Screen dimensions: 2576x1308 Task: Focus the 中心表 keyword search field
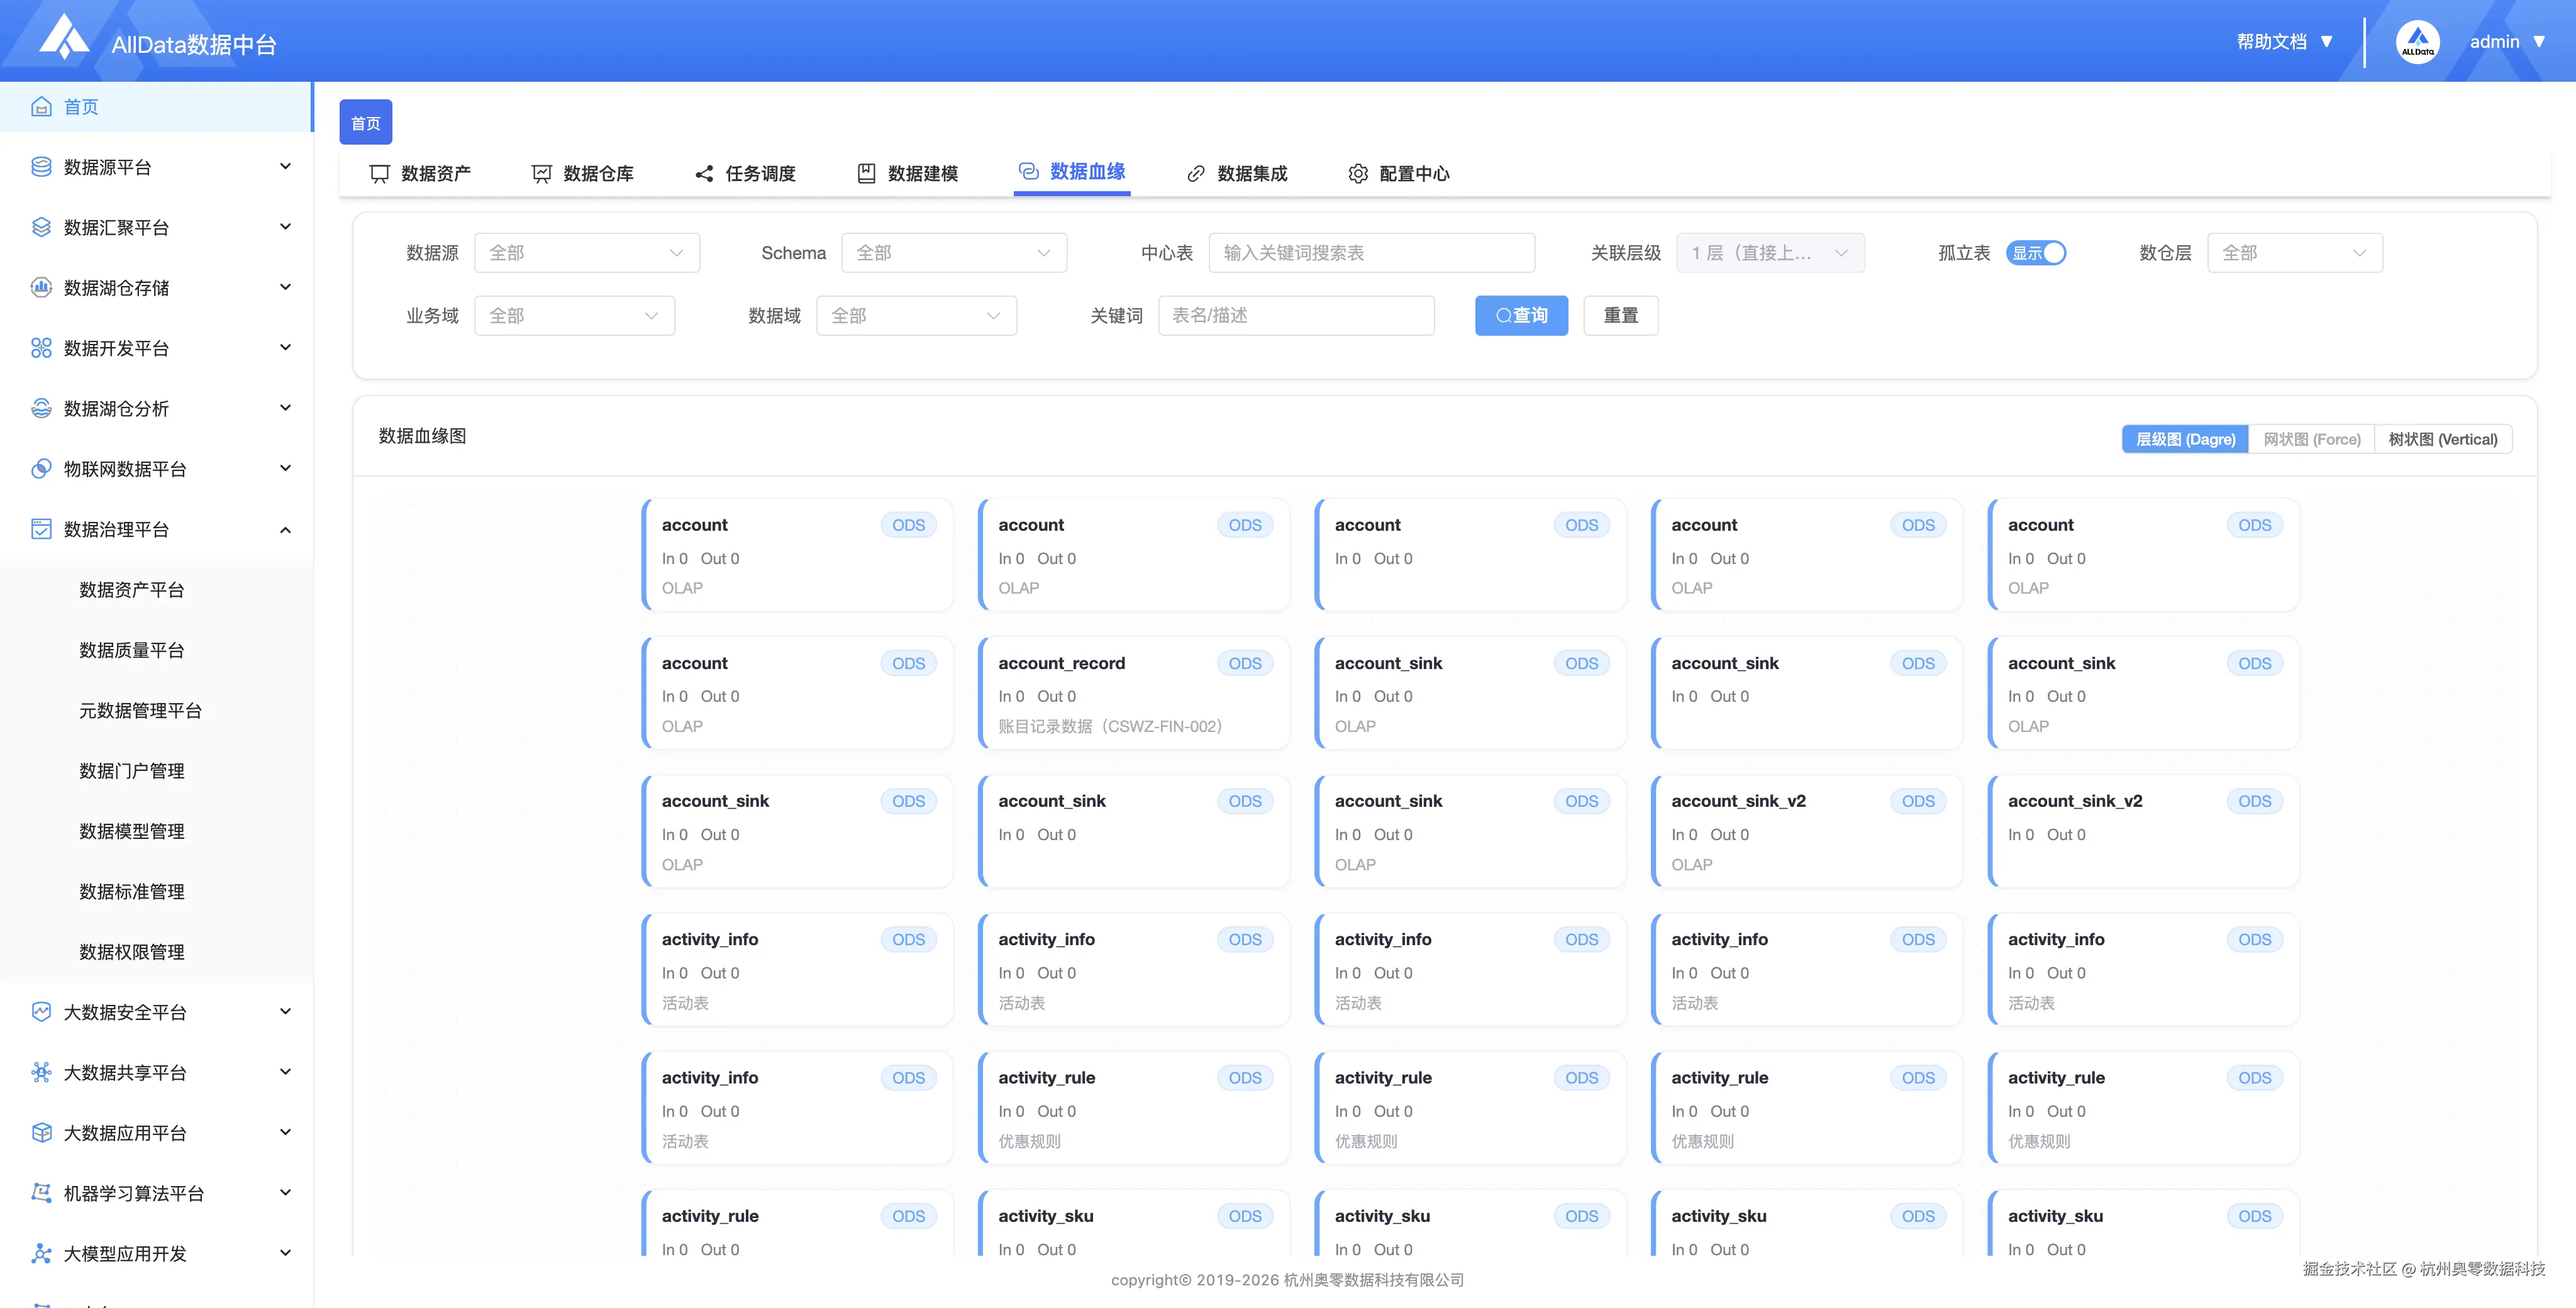[1371, 253]
